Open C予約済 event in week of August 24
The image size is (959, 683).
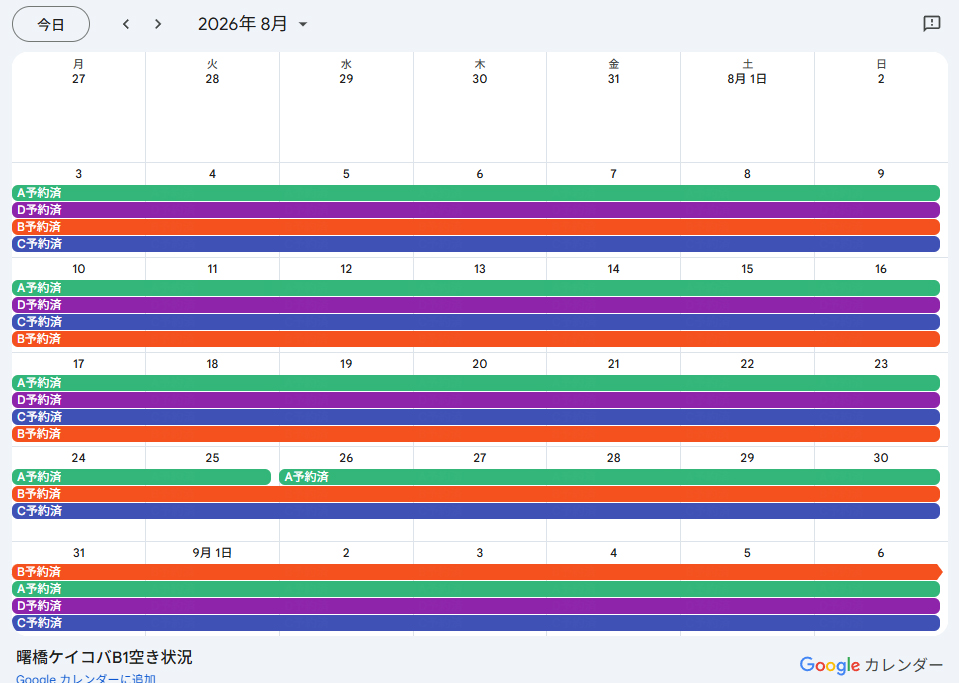point(476,511)
